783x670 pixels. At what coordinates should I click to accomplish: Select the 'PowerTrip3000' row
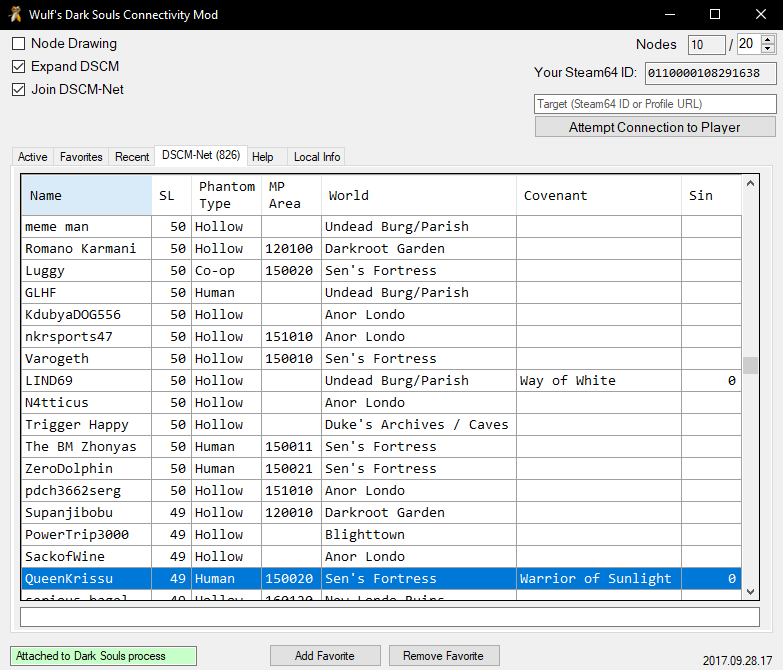[x=382, y=534]
